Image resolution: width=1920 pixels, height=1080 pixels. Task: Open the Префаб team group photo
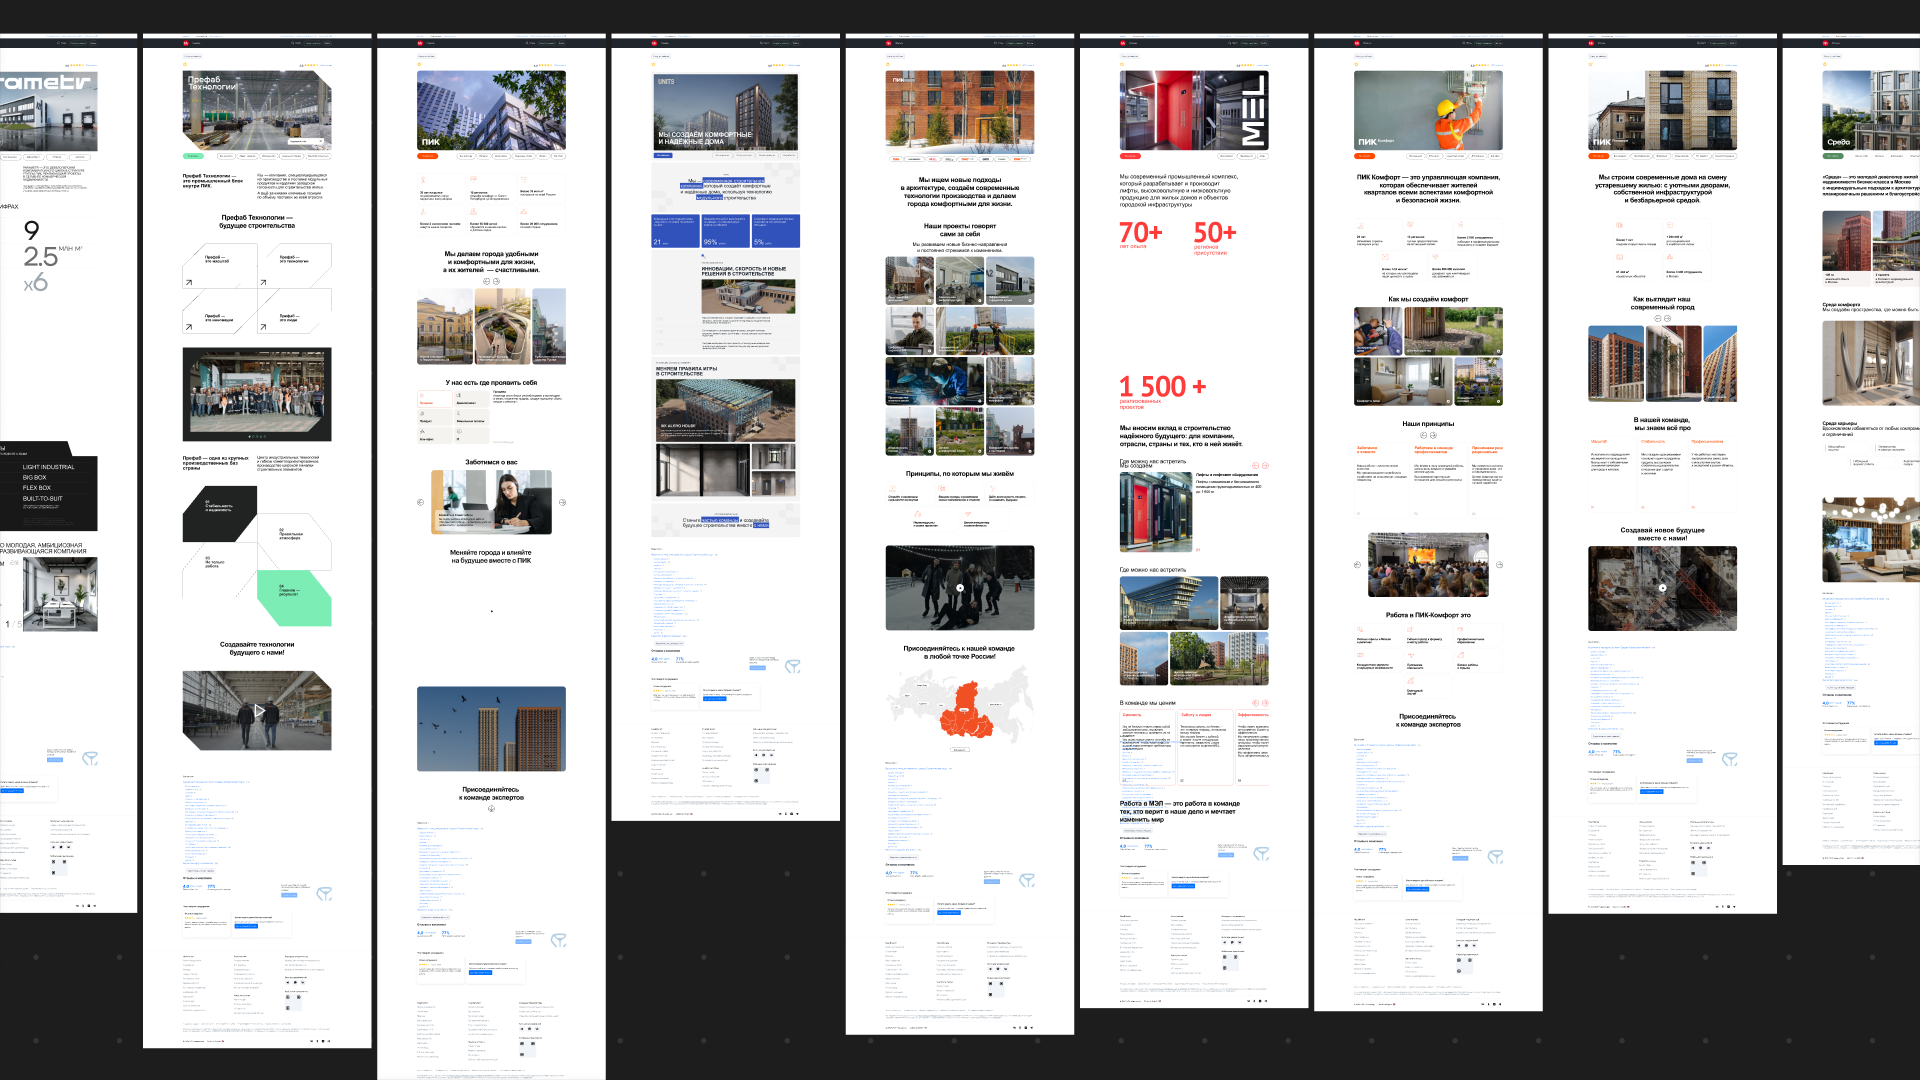257,394
